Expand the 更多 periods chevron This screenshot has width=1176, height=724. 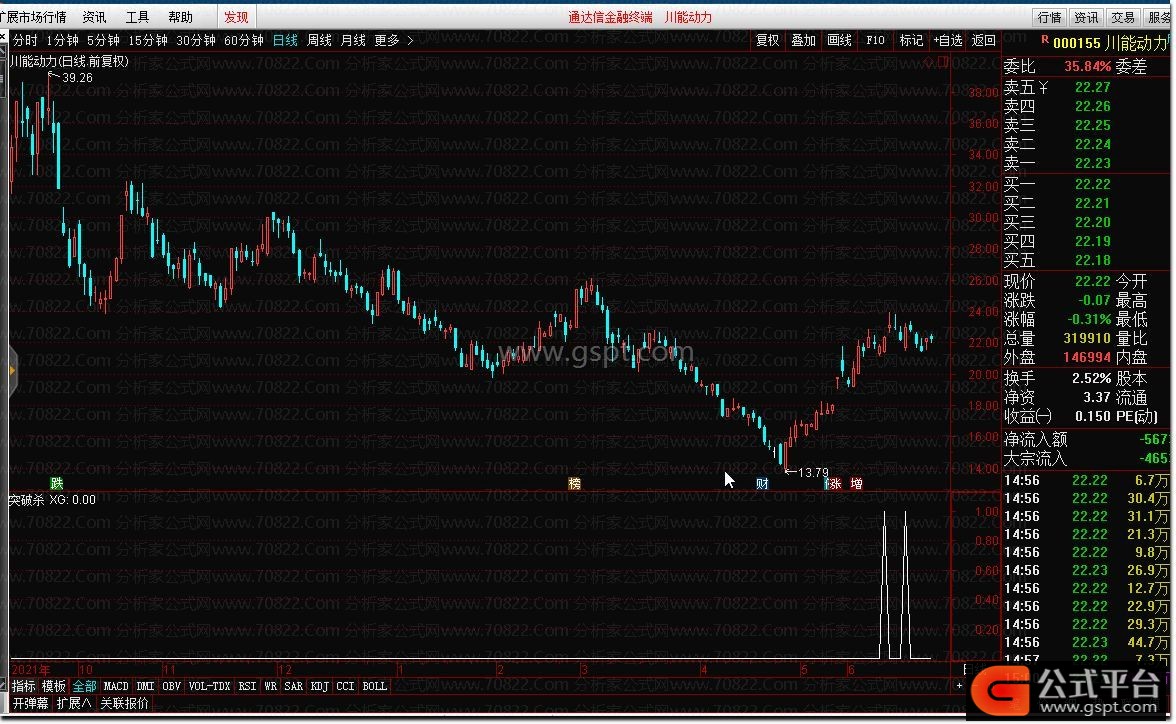point(410,41)
